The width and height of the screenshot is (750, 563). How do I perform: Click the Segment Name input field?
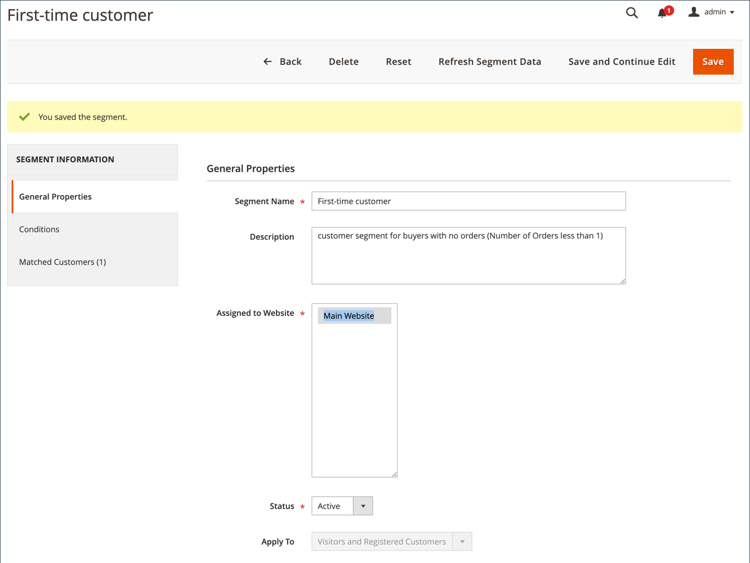pos(468,201)
